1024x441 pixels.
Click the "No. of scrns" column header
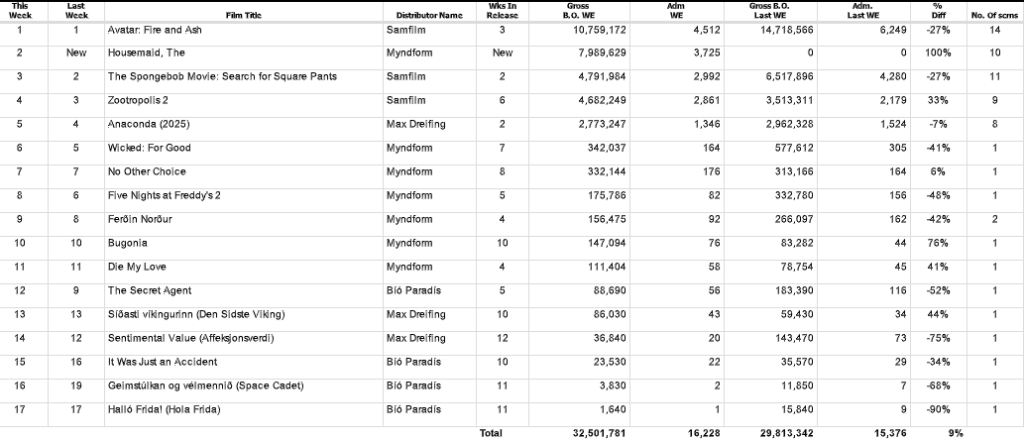tap(994, 16)
